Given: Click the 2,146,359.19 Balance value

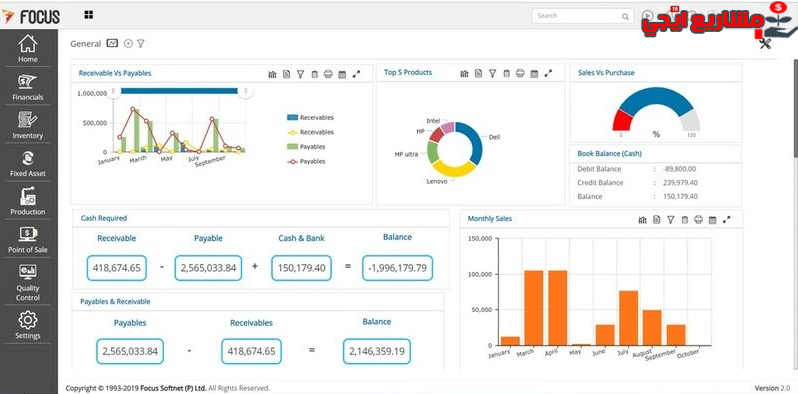Looking at the screenshot, I should coord(377,351).
